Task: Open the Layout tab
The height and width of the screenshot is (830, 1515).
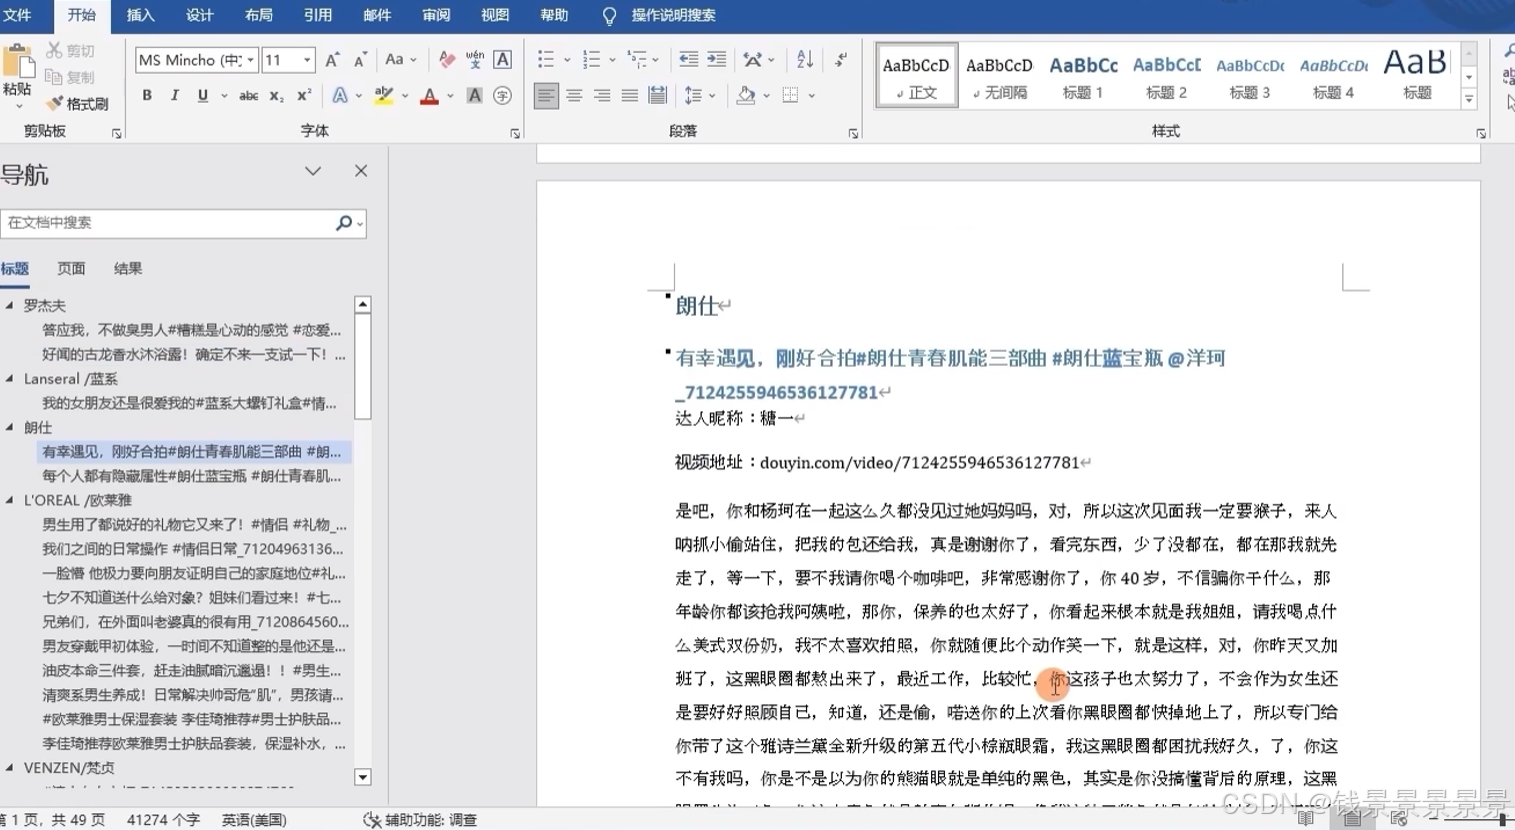Action: coord(259,15)
